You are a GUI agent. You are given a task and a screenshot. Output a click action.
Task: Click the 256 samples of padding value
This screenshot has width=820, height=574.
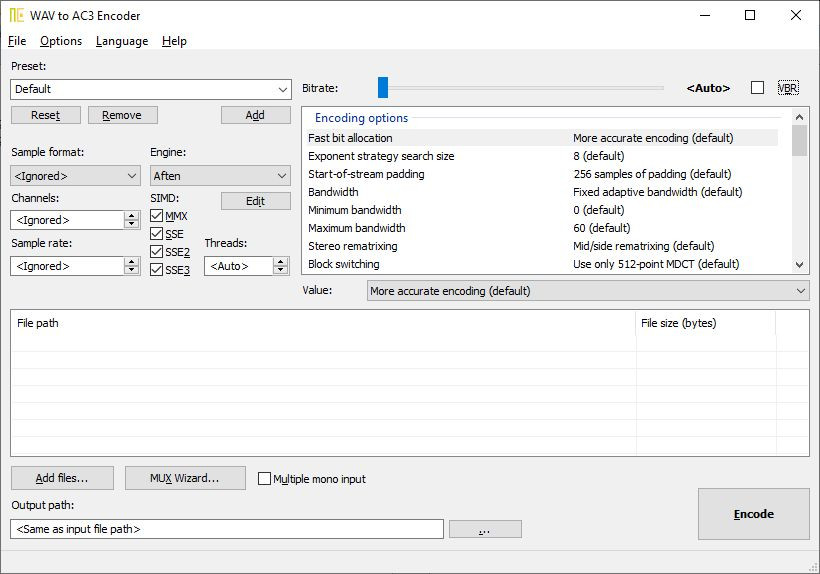tap(652, 174)
